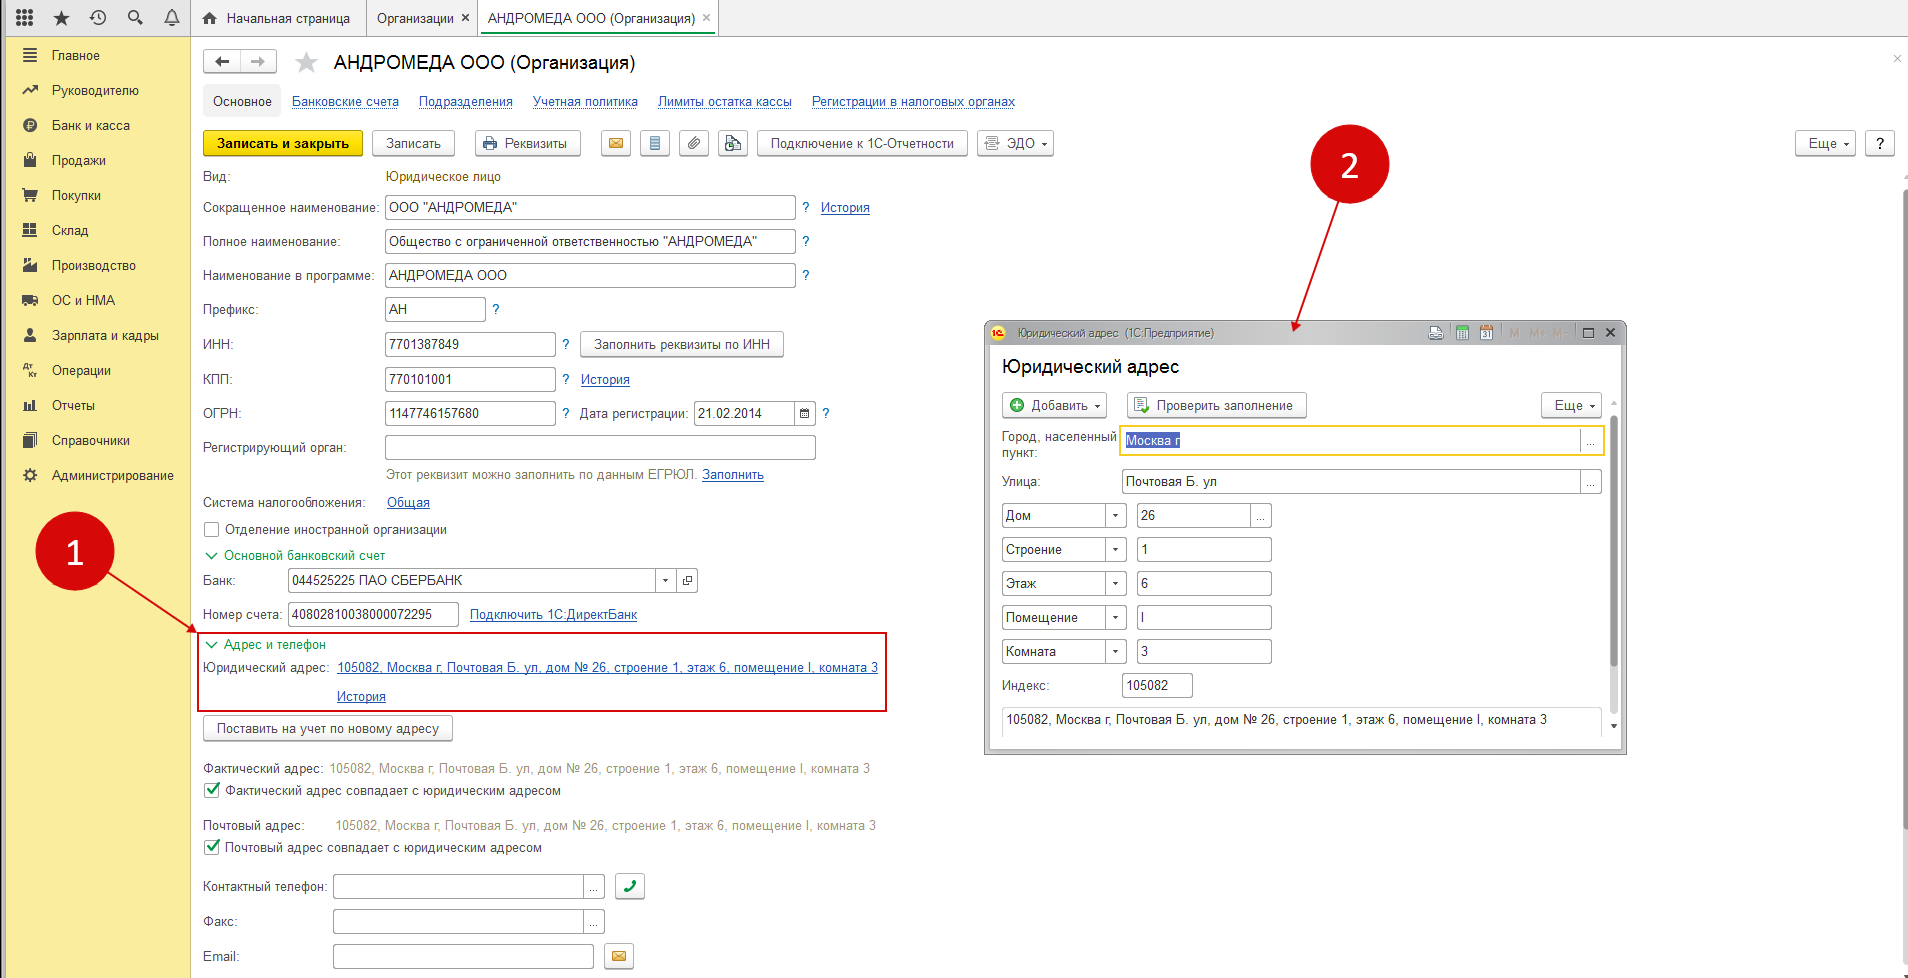Click the search magnifier icon
This screenshot has height=978, width=1908.
(135, 18)
